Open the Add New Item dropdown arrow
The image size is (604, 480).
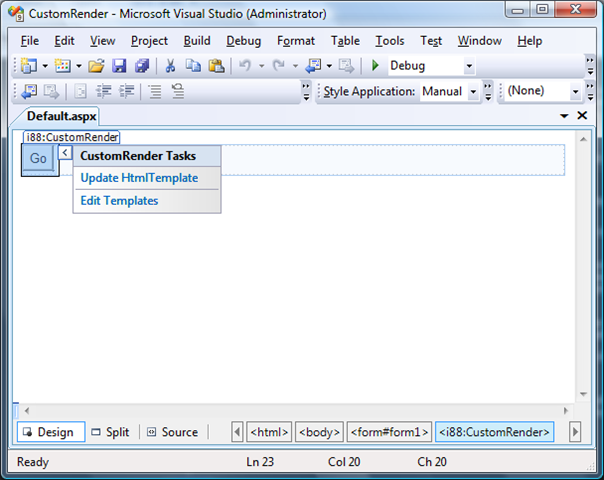pos(79,66)
